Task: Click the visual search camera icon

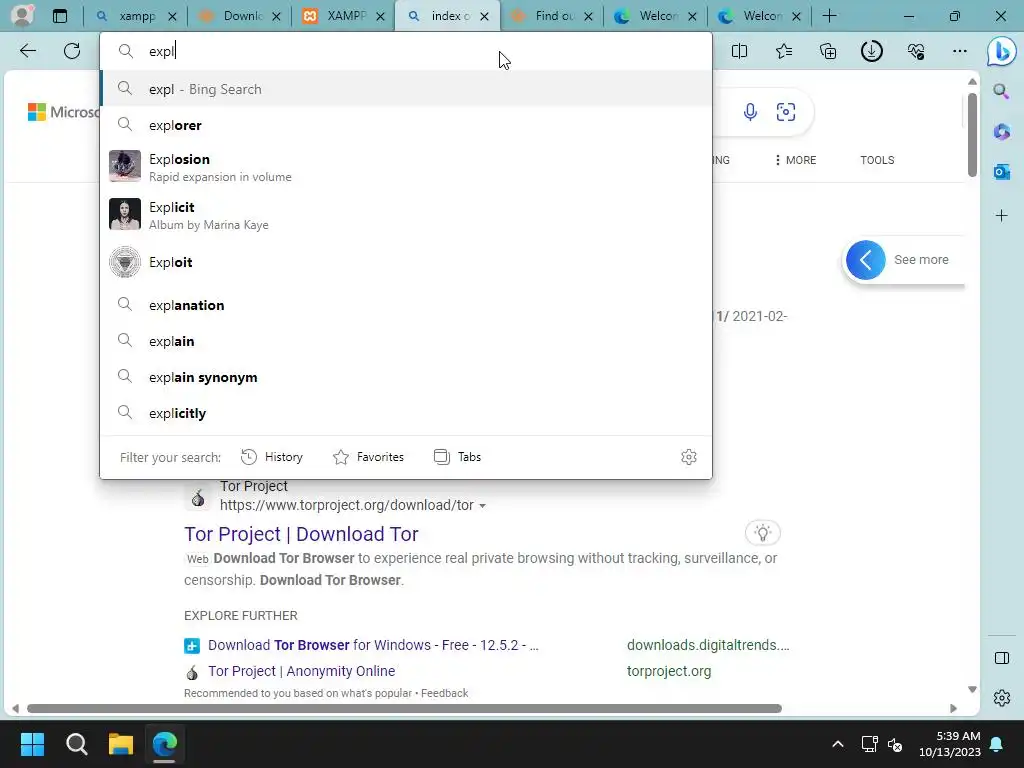Action: [x=786, y=112]
